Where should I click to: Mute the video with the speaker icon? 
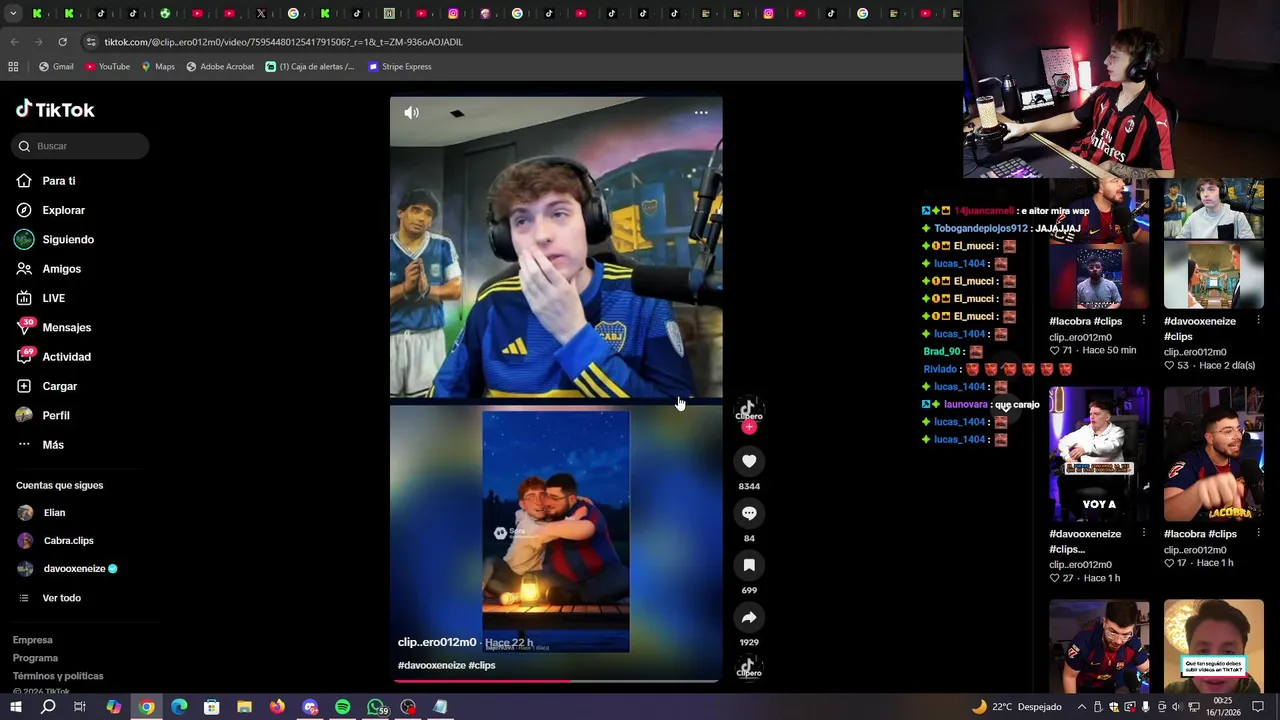tap(411, 113)
